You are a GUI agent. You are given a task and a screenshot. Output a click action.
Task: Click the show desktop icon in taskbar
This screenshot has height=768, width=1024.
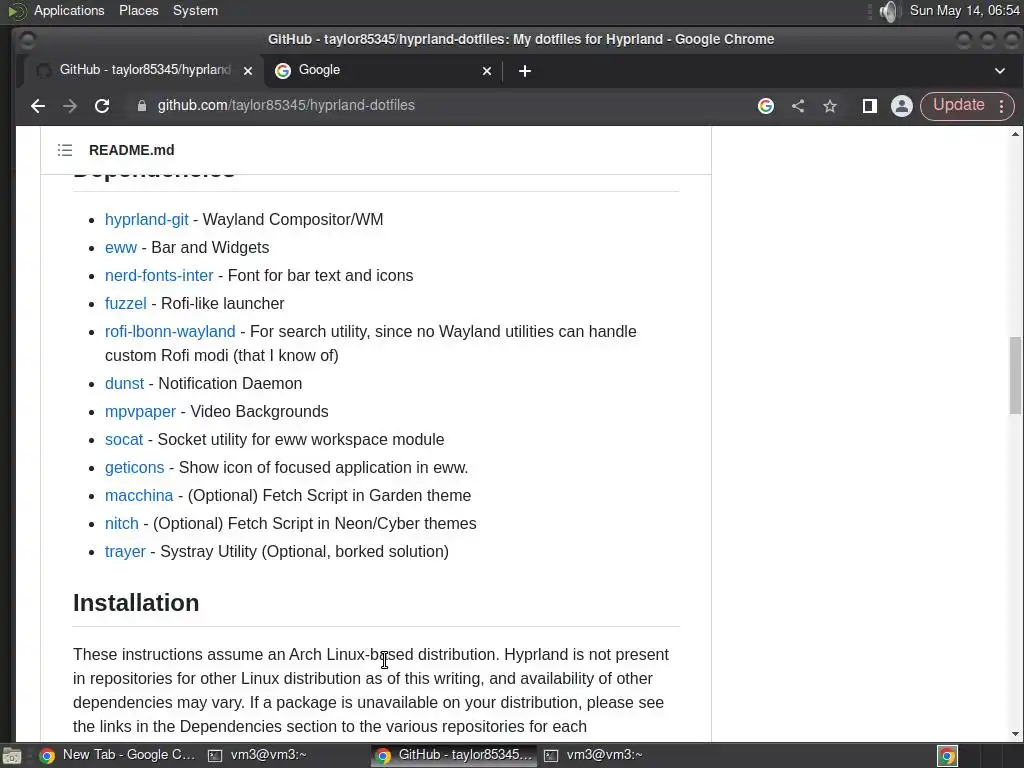(12, 756)
